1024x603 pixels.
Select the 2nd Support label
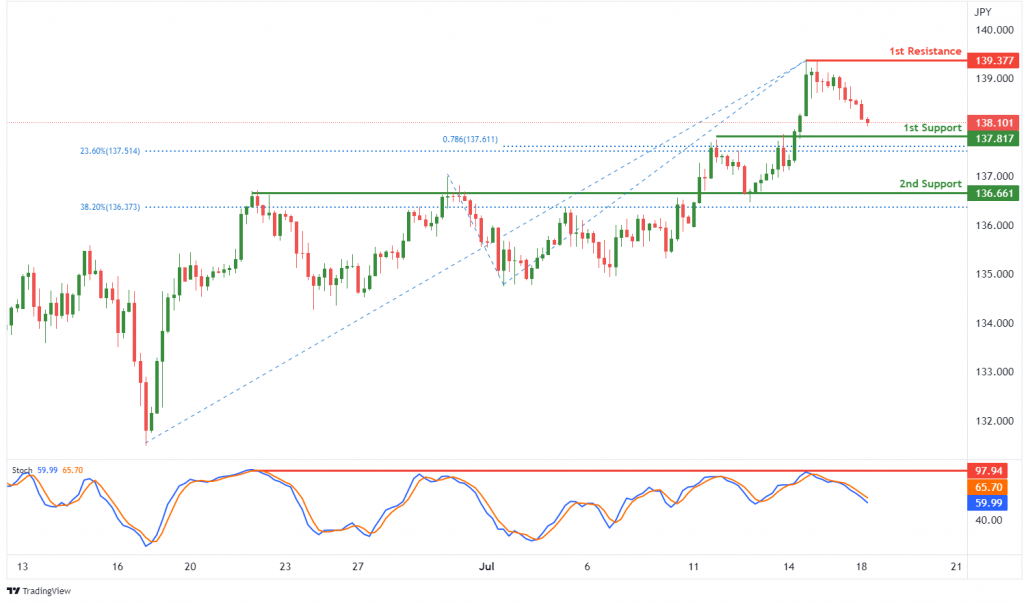(x=930, y=184)
